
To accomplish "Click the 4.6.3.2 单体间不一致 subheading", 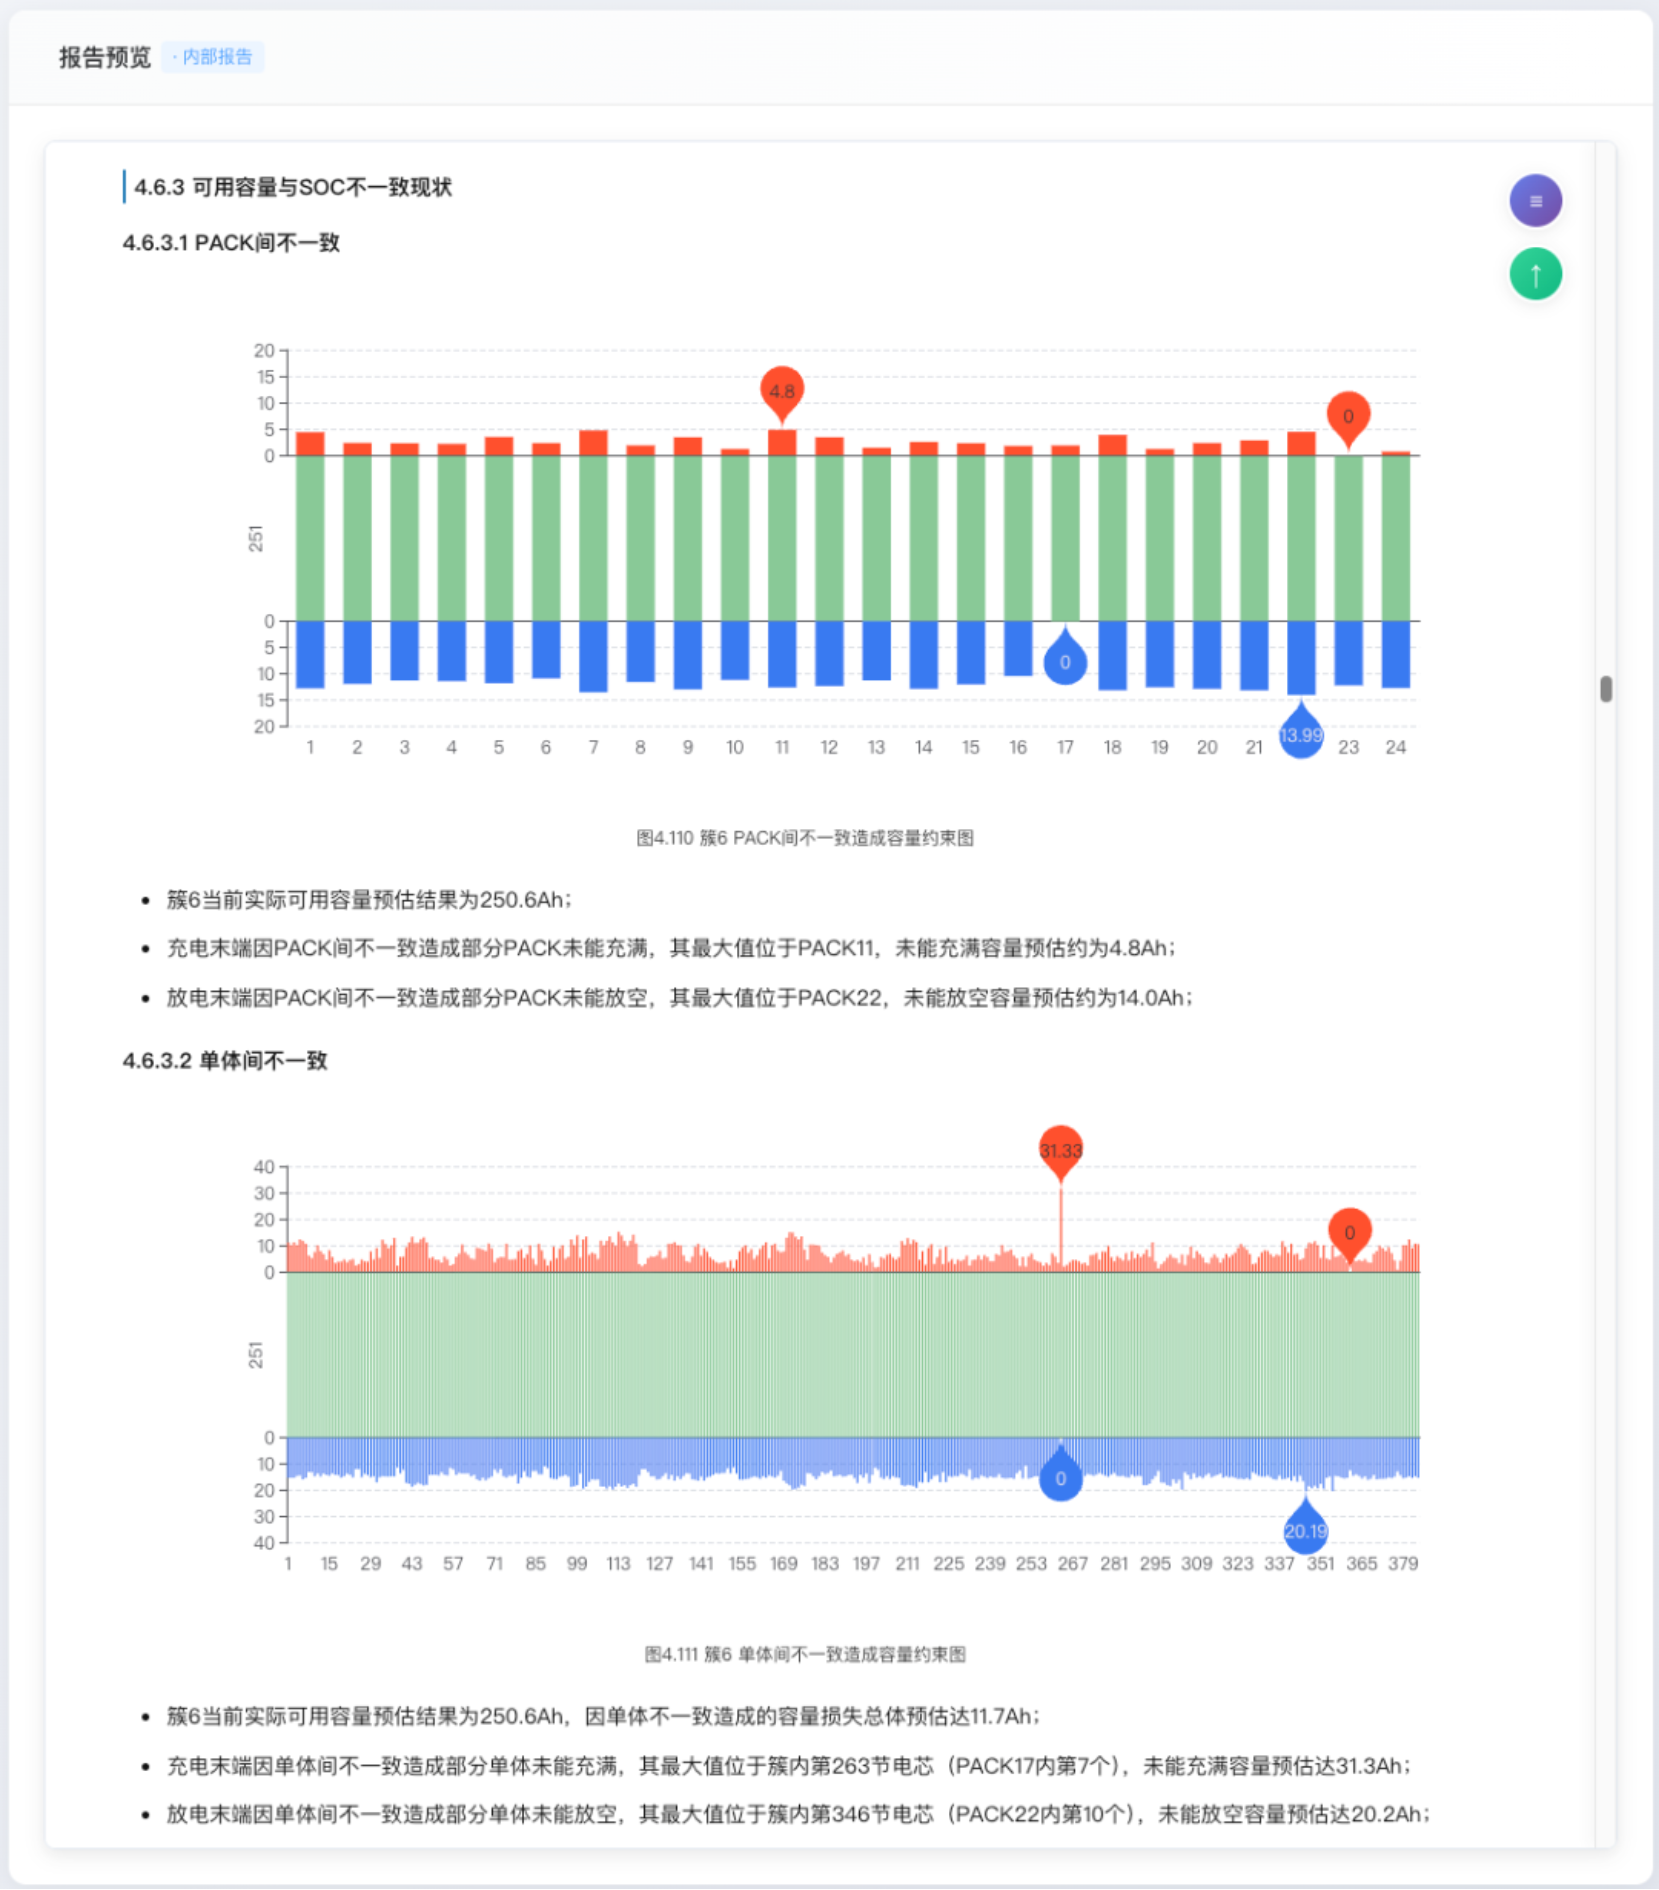I will 225,1060.
